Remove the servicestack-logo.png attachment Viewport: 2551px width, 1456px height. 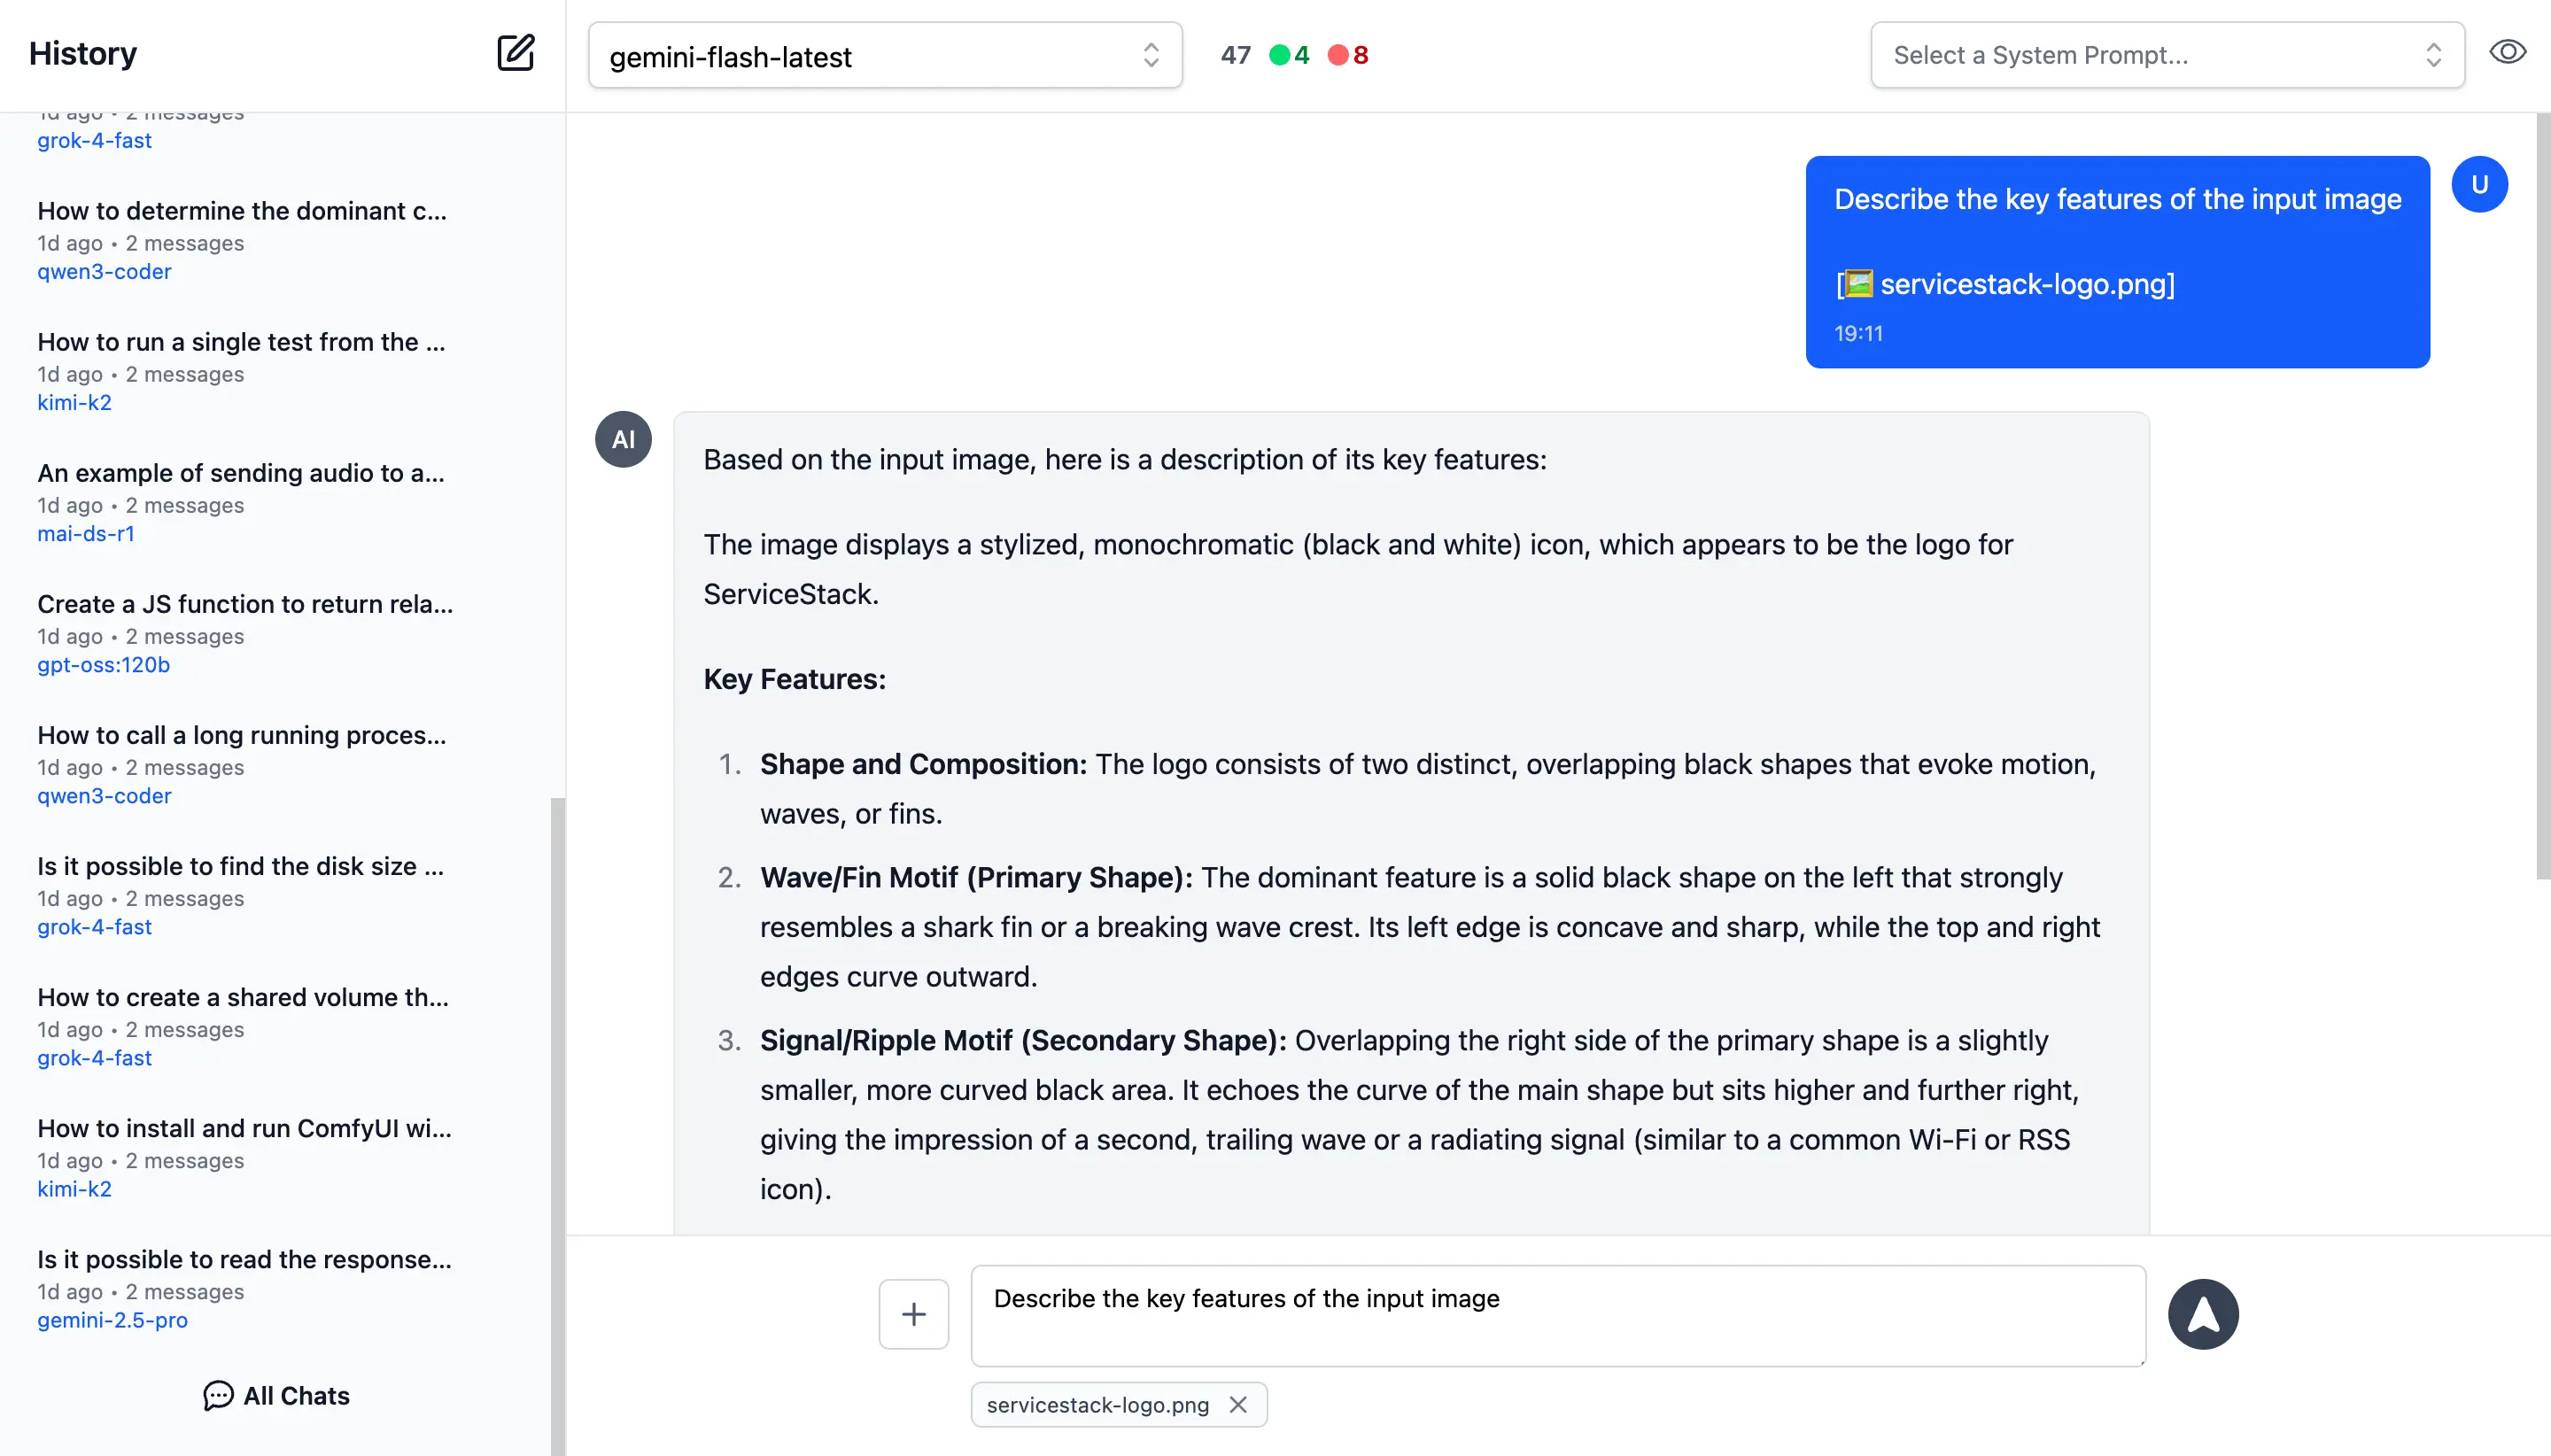tap(1237, 1405)
